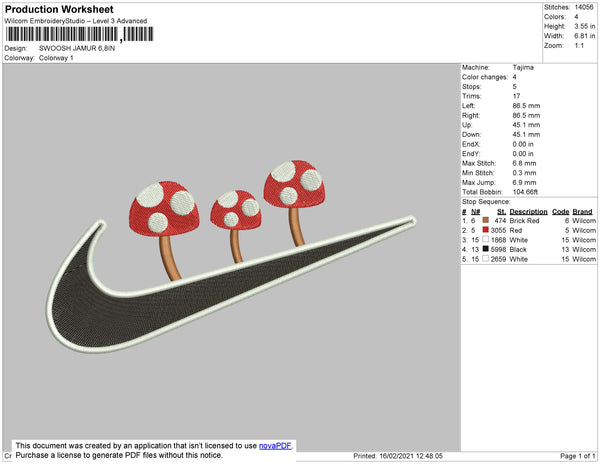Click the Zoom value 1:1
The image size is (600, 464).
[579, 46]
